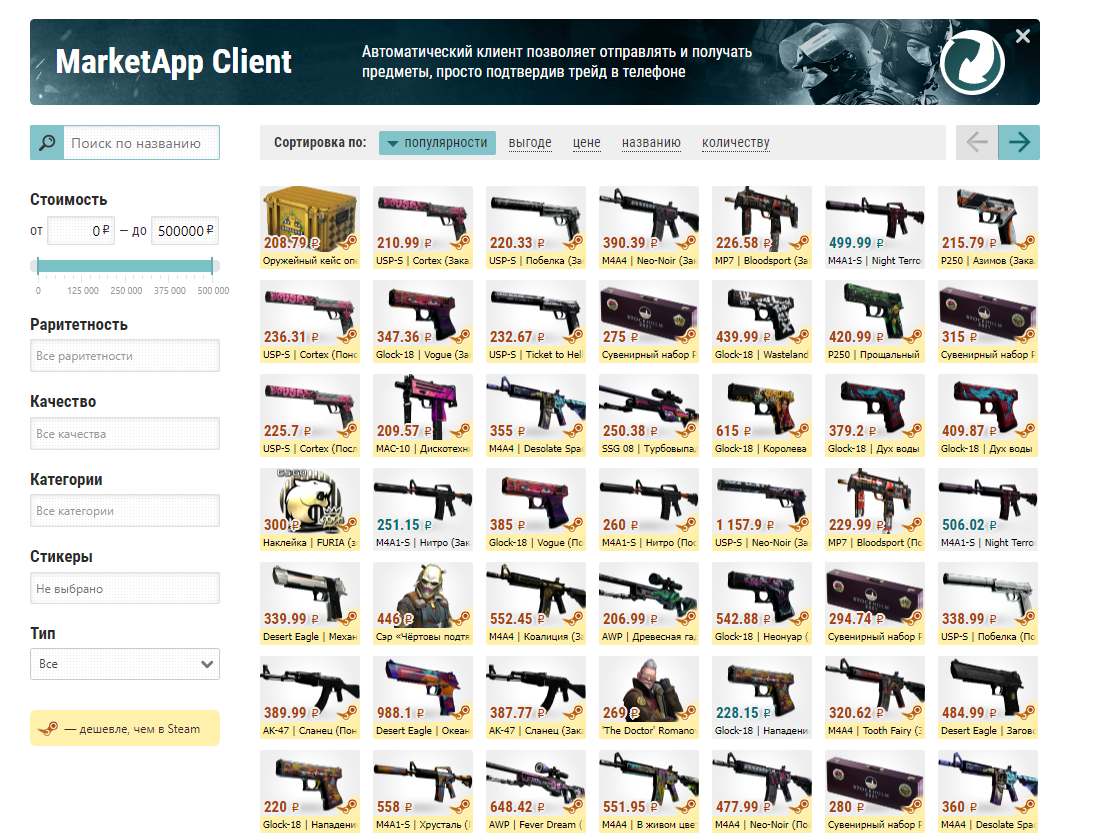Open Desert Eagle Механо item priced 339.99
Image resolution: width=1104 pixels, height=838 pixels.
[310, 604]
